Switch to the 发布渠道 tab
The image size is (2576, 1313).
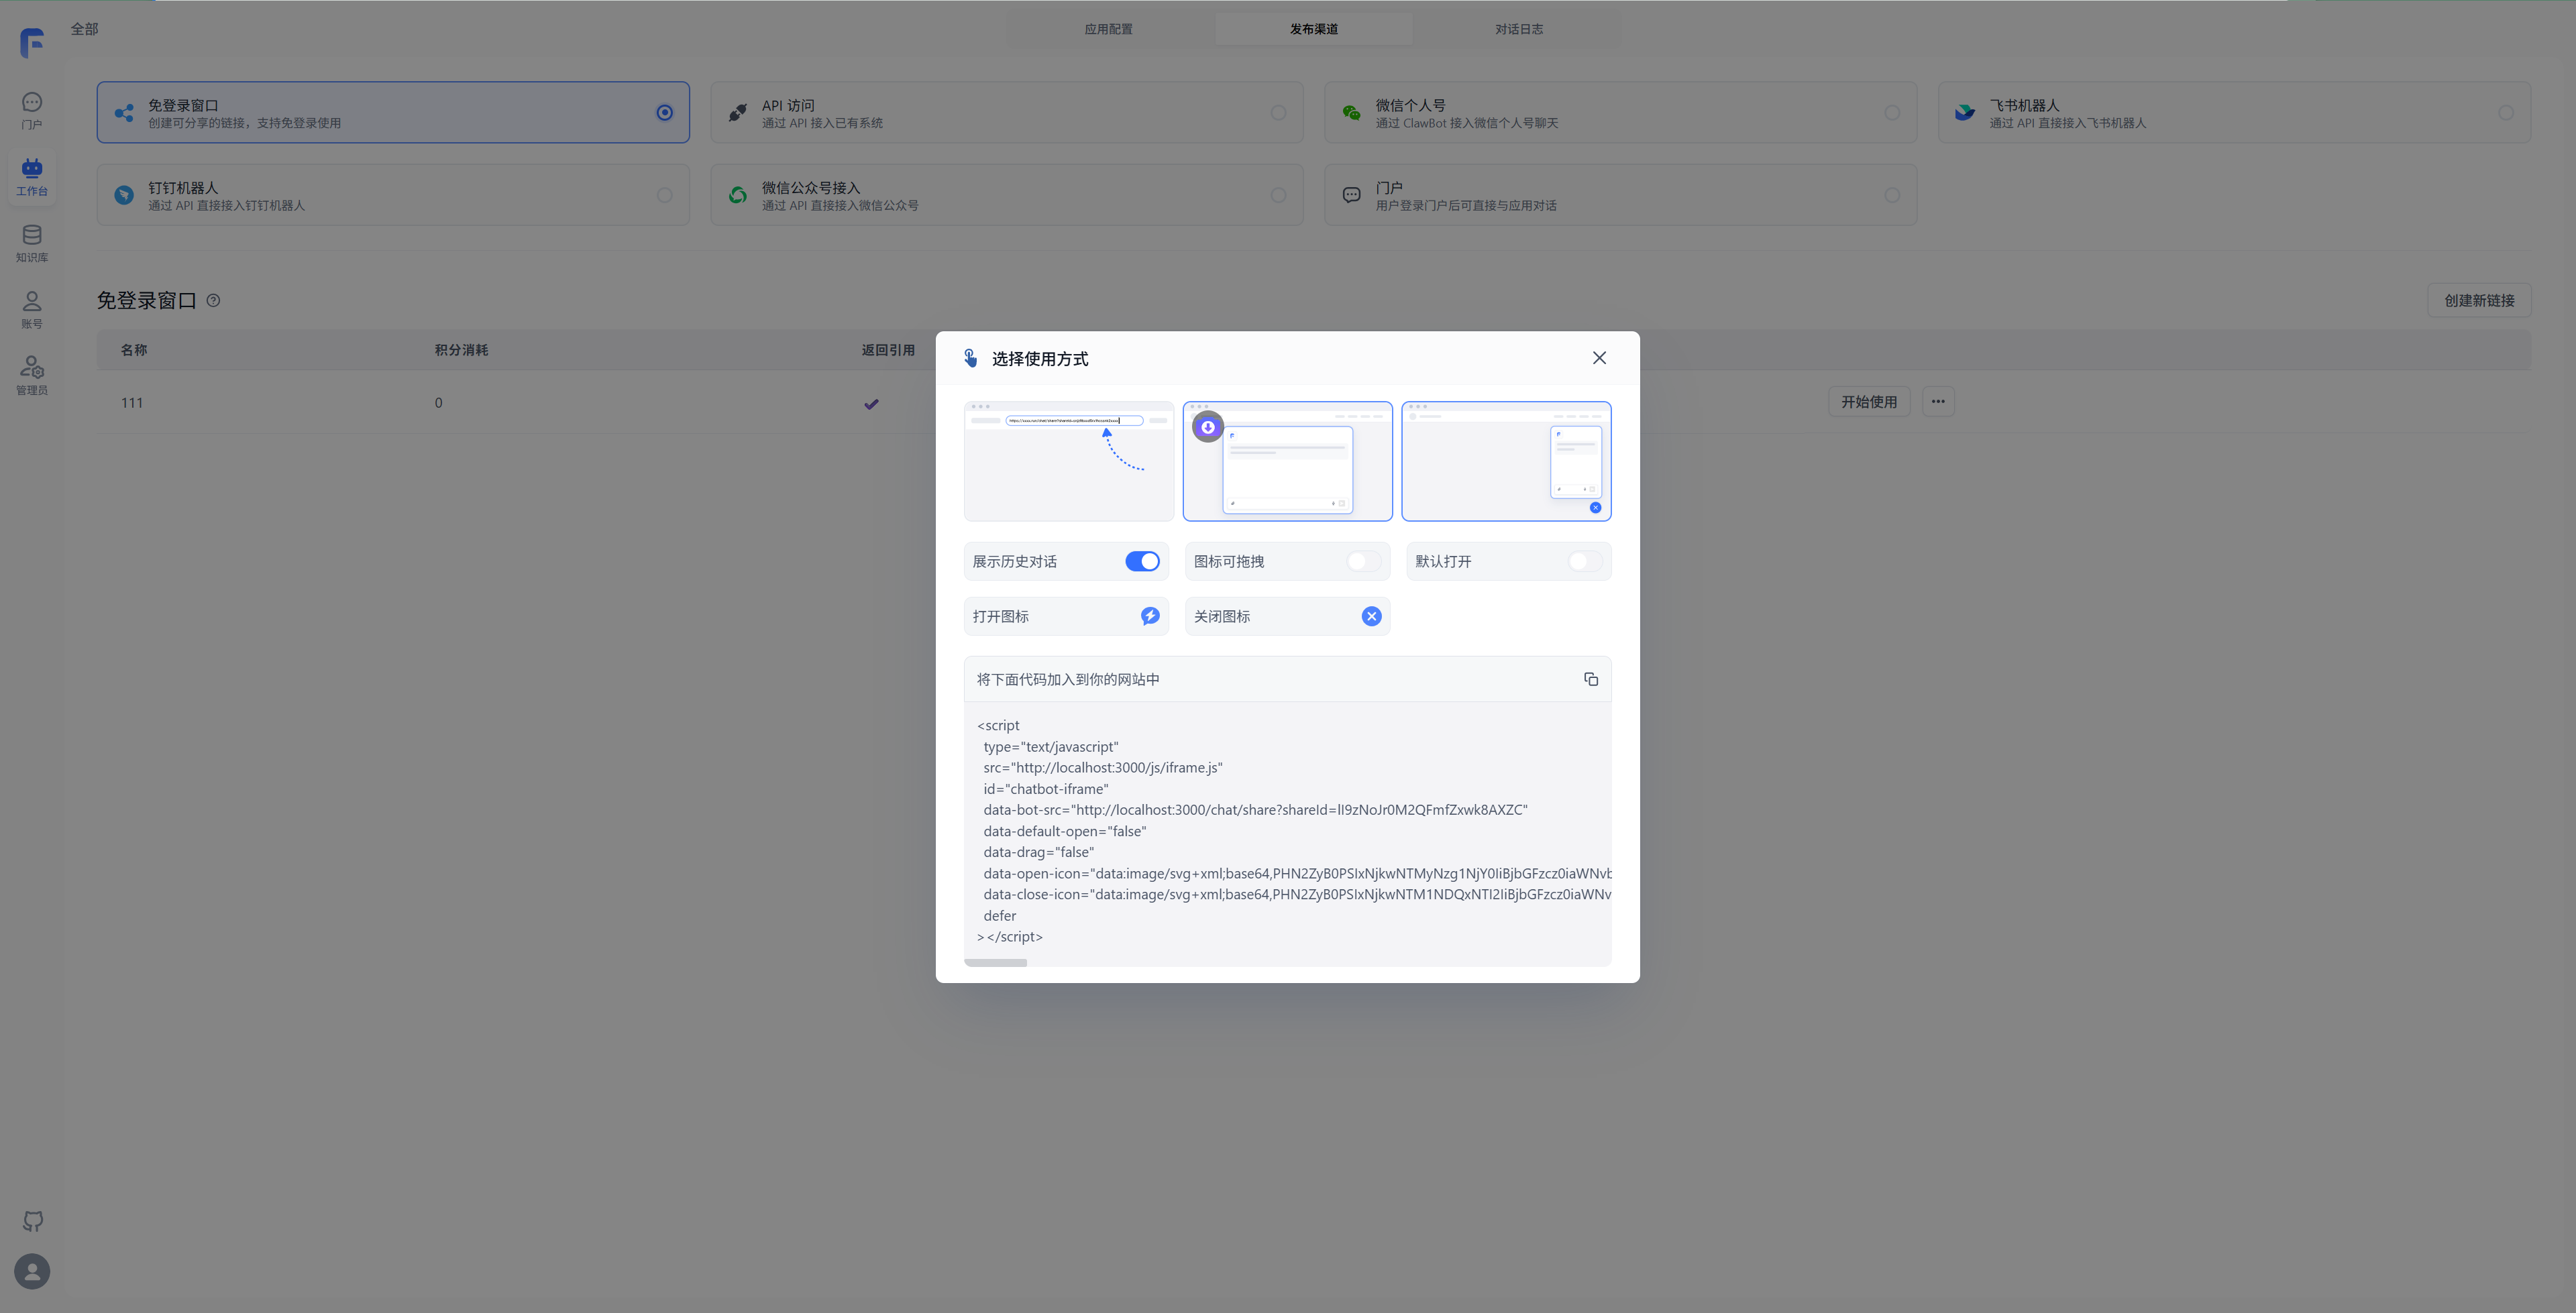(1313, 29)
